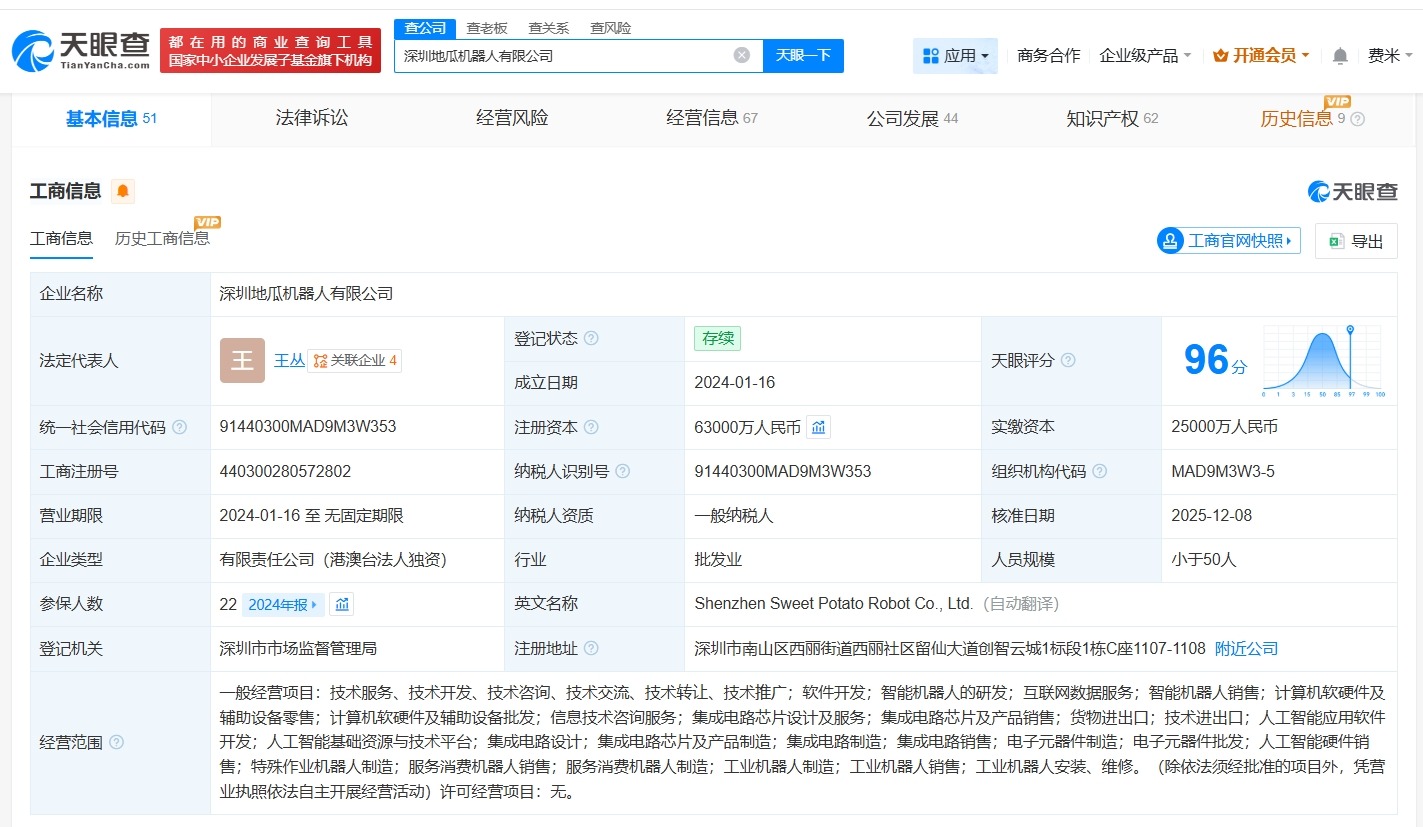Switch to the 法律诉讼 tab
Screen dimensions: 1423x827
tap(310, 118)
